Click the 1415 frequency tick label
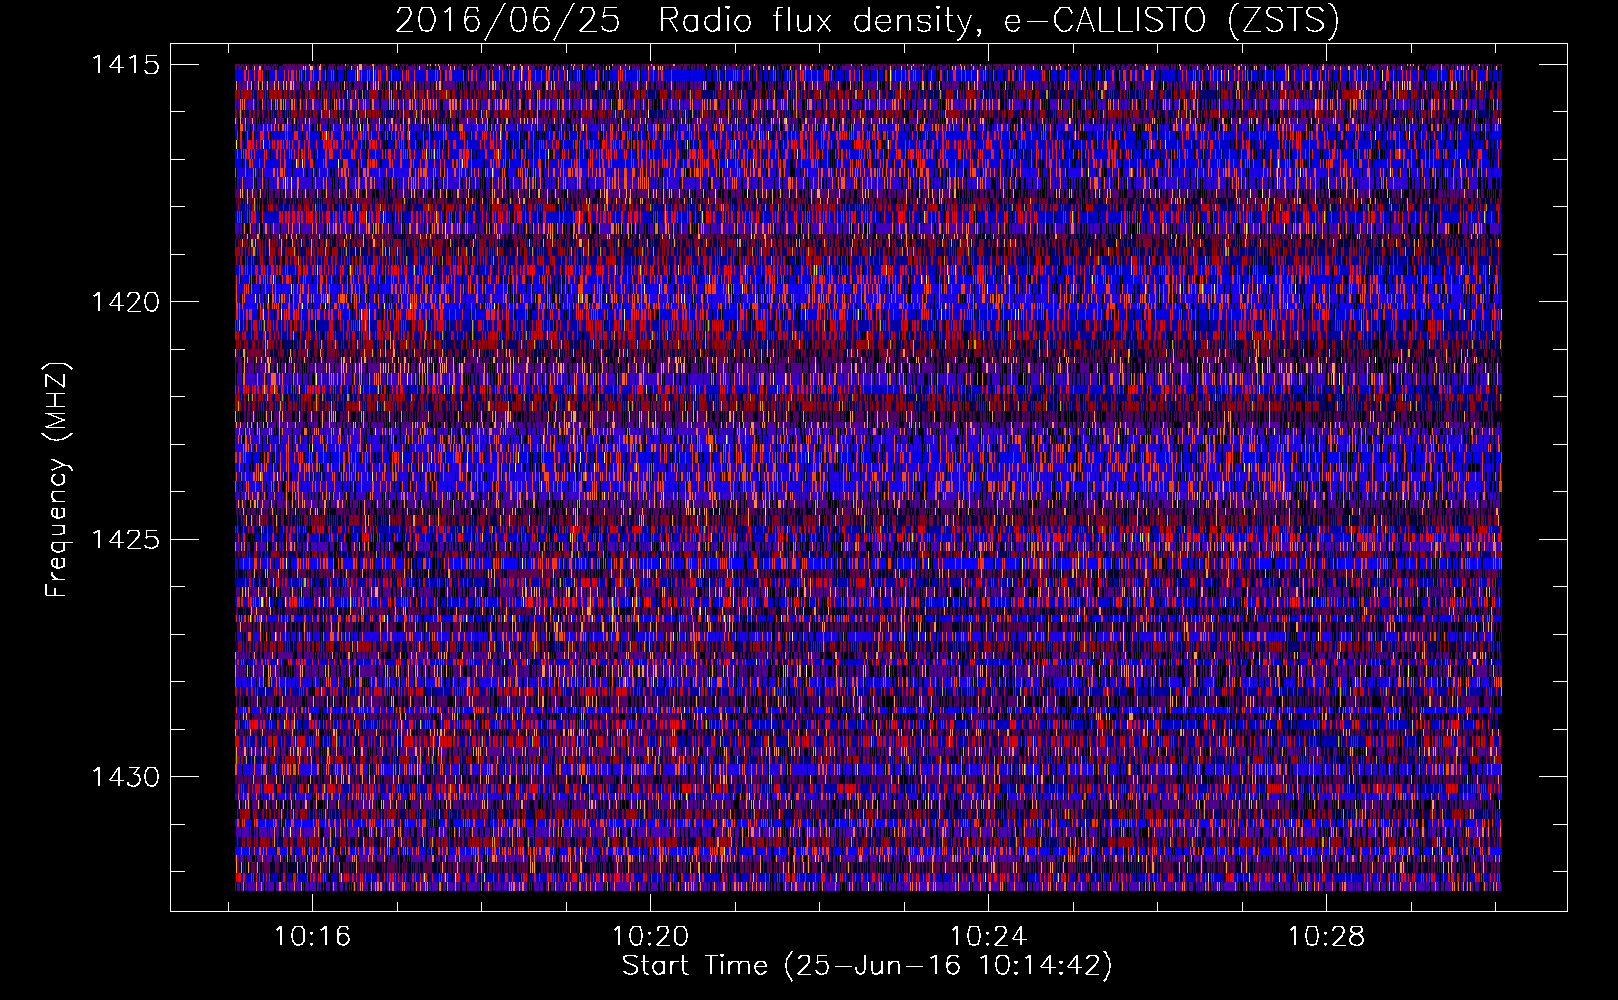 tap(125, 65)
